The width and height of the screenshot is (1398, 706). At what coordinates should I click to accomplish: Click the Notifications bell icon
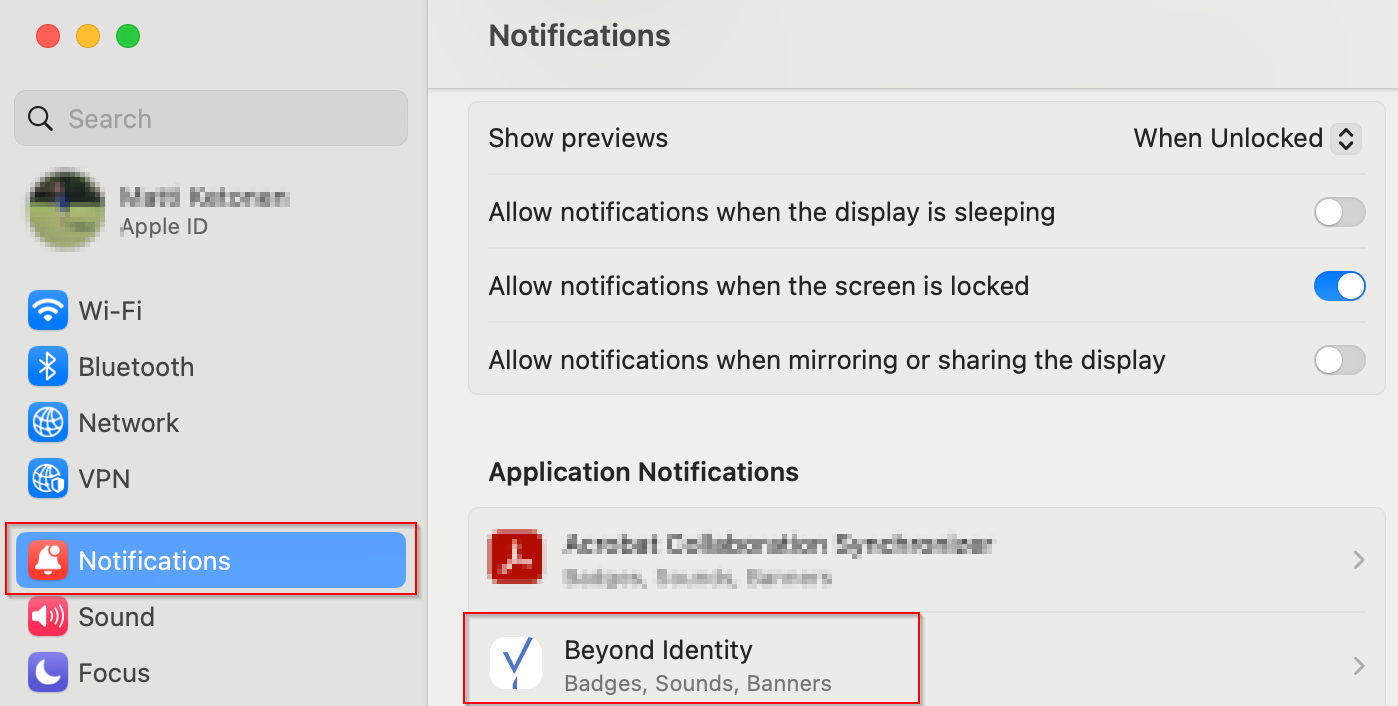[x=47, y=561]
